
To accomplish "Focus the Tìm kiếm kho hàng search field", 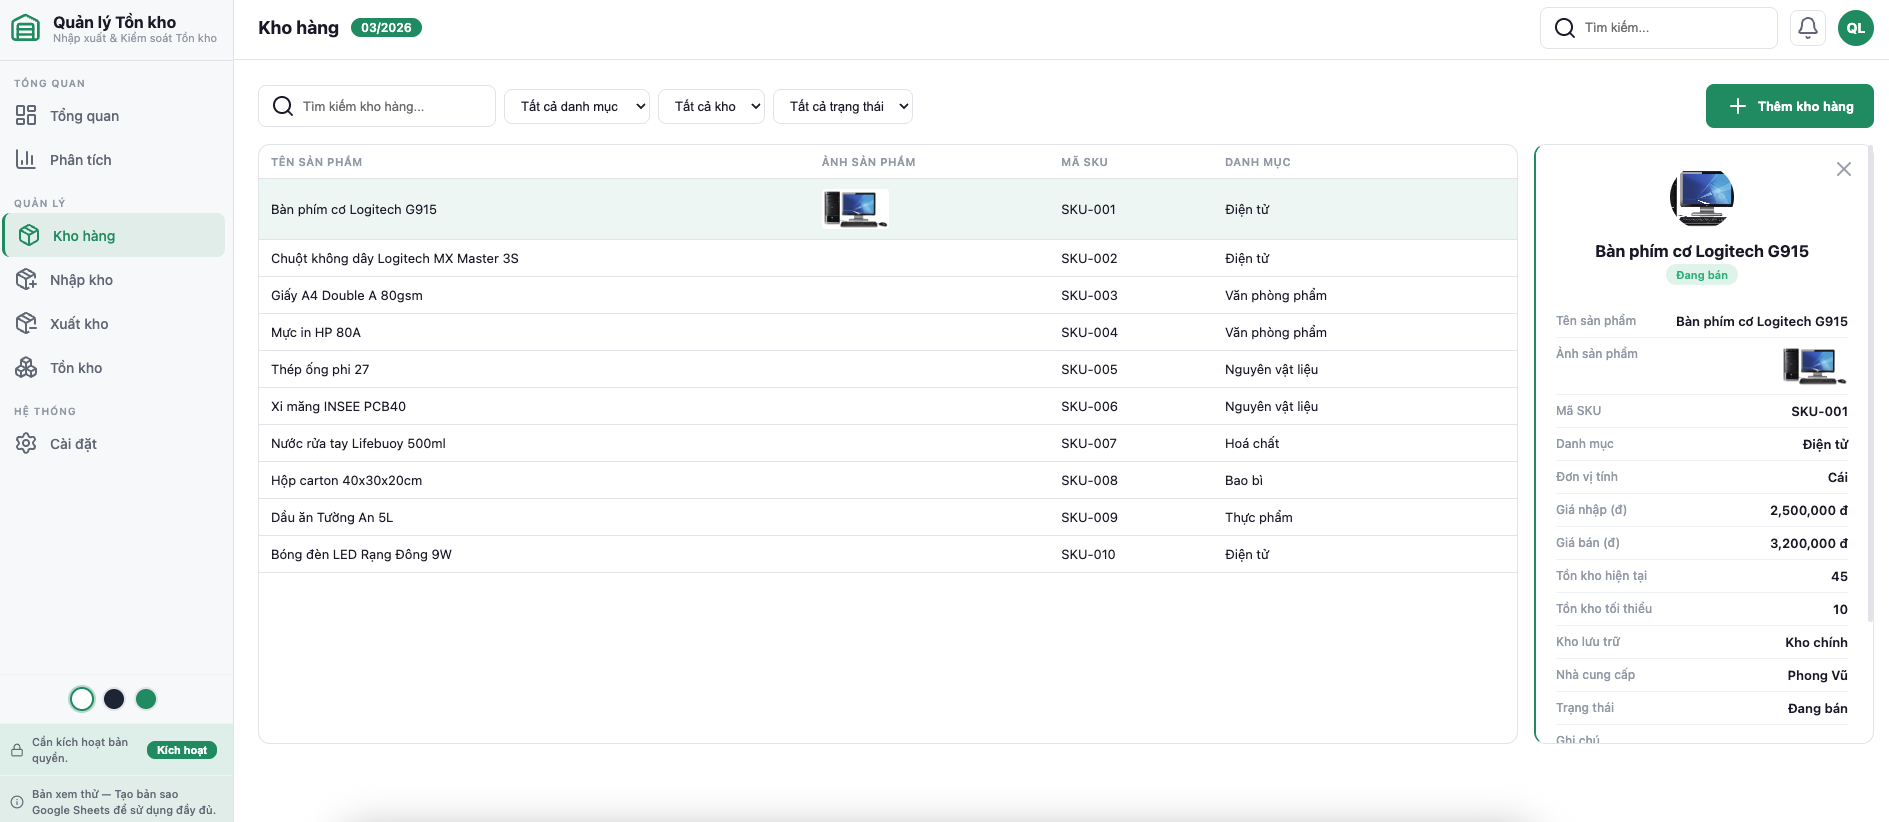I will point(390,107).
